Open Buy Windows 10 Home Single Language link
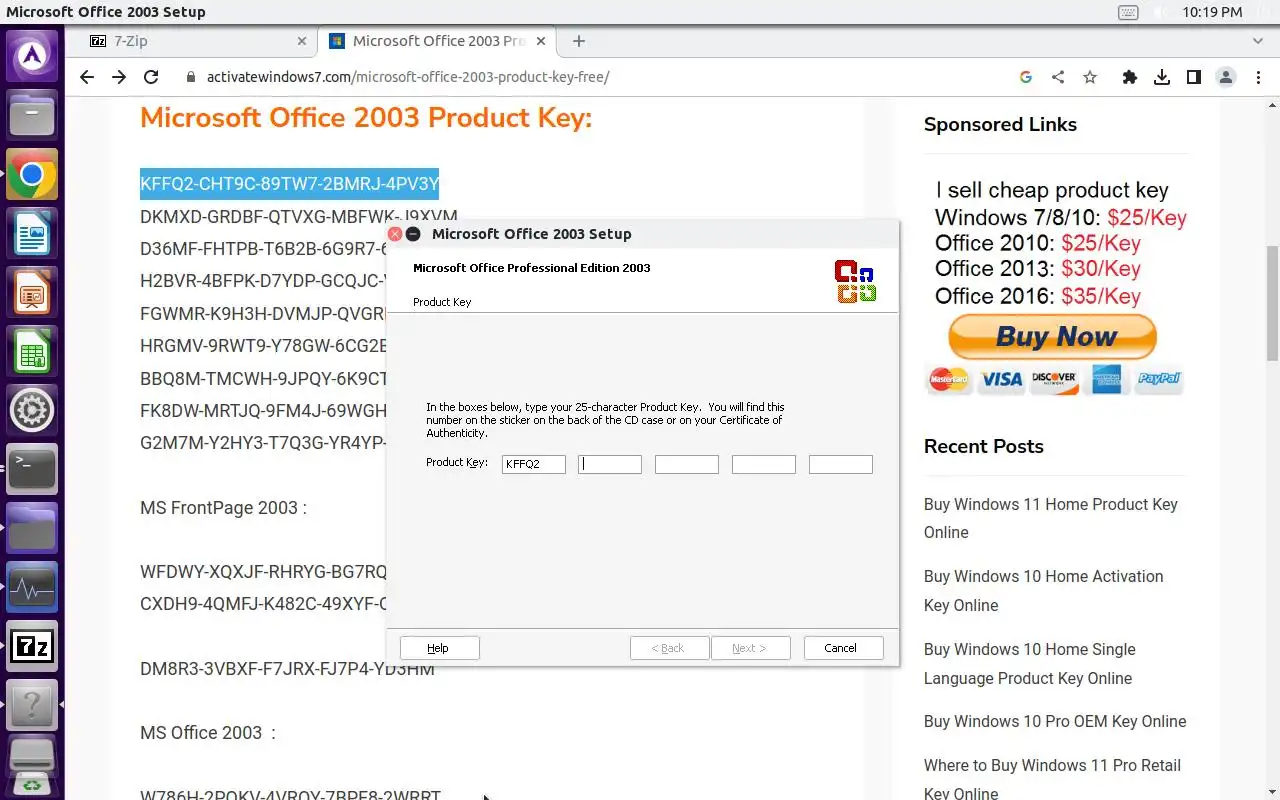1280x800 pixels. pyautogui.click(x=1030, y=663)
